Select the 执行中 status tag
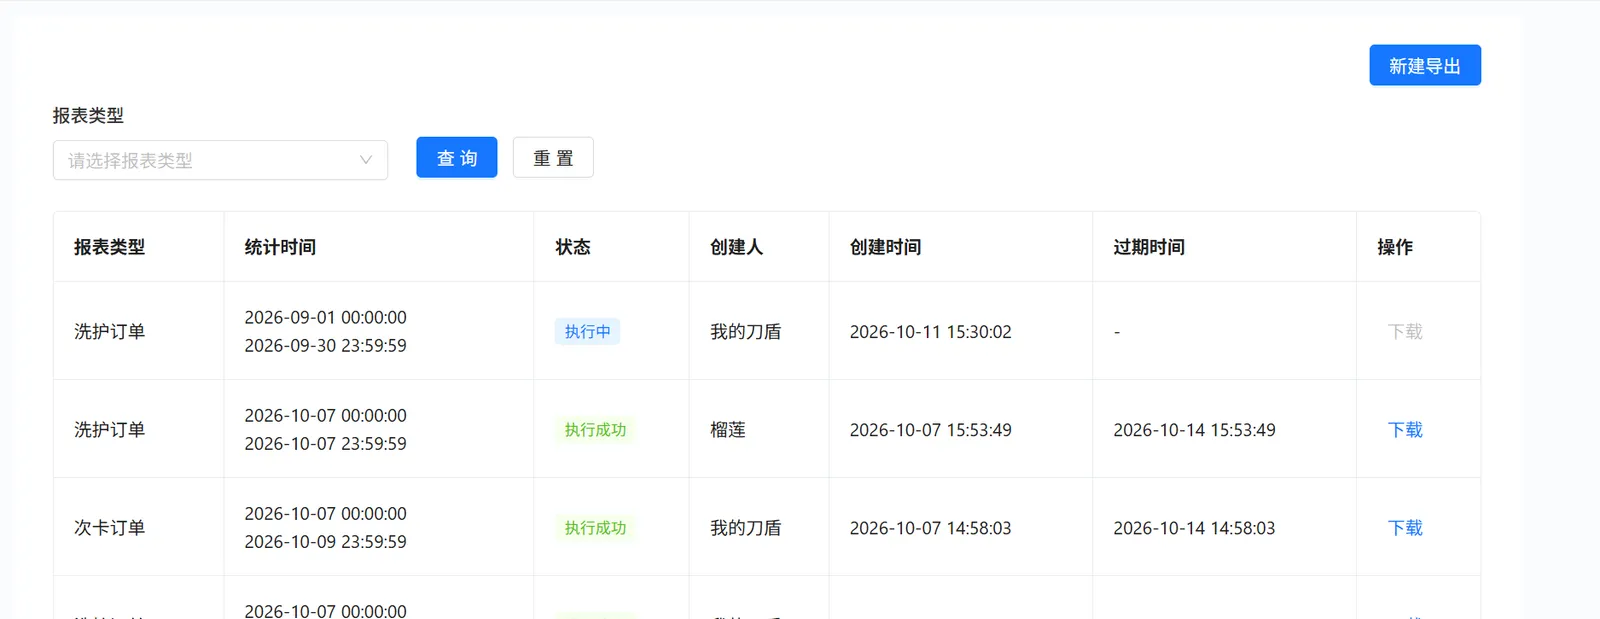Viewport: 1600px width, 619px height. [x=587, y=332]
